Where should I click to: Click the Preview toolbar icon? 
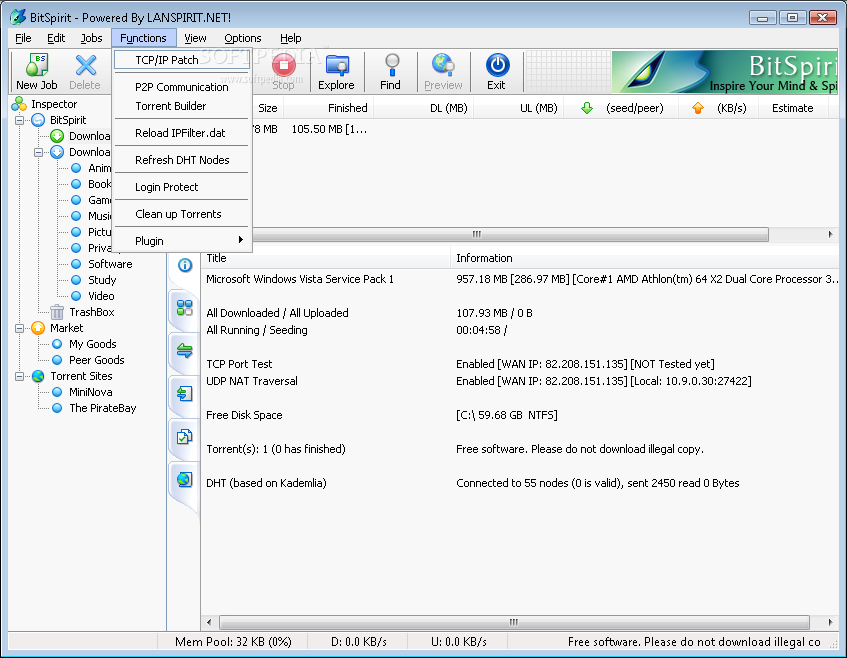tap(442, 65)
